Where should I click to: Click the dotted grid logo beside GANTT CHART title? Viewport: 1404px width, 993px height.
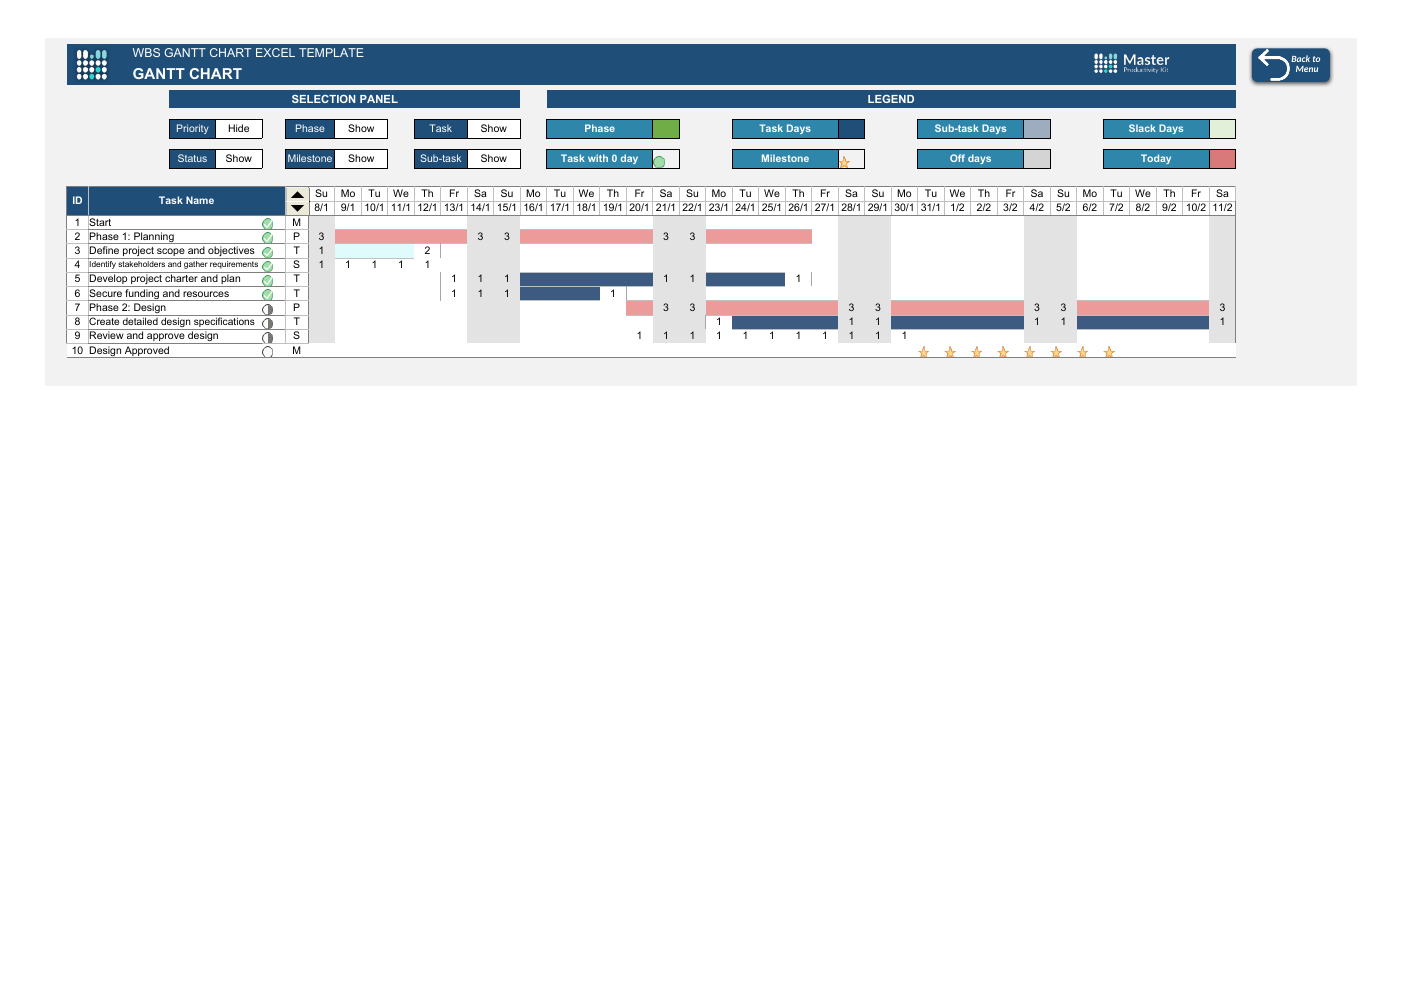92,65
